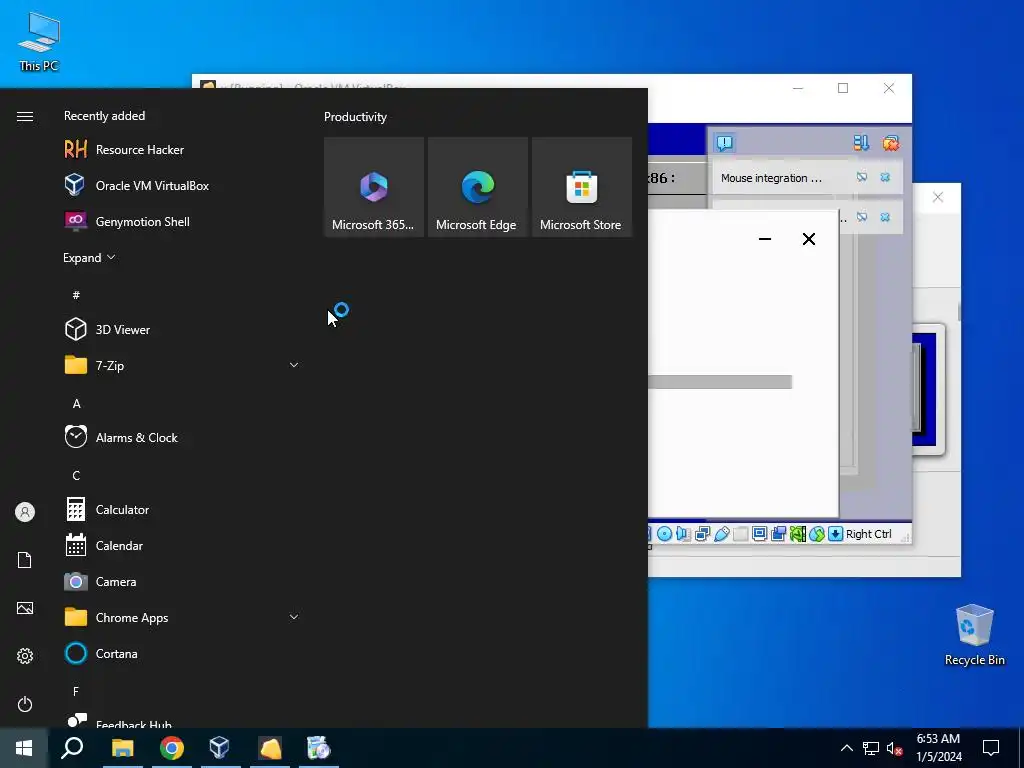1024x768 pixels.
Task: Click the letter F group header
Action: pyautogui.click(x=76, y=691)
